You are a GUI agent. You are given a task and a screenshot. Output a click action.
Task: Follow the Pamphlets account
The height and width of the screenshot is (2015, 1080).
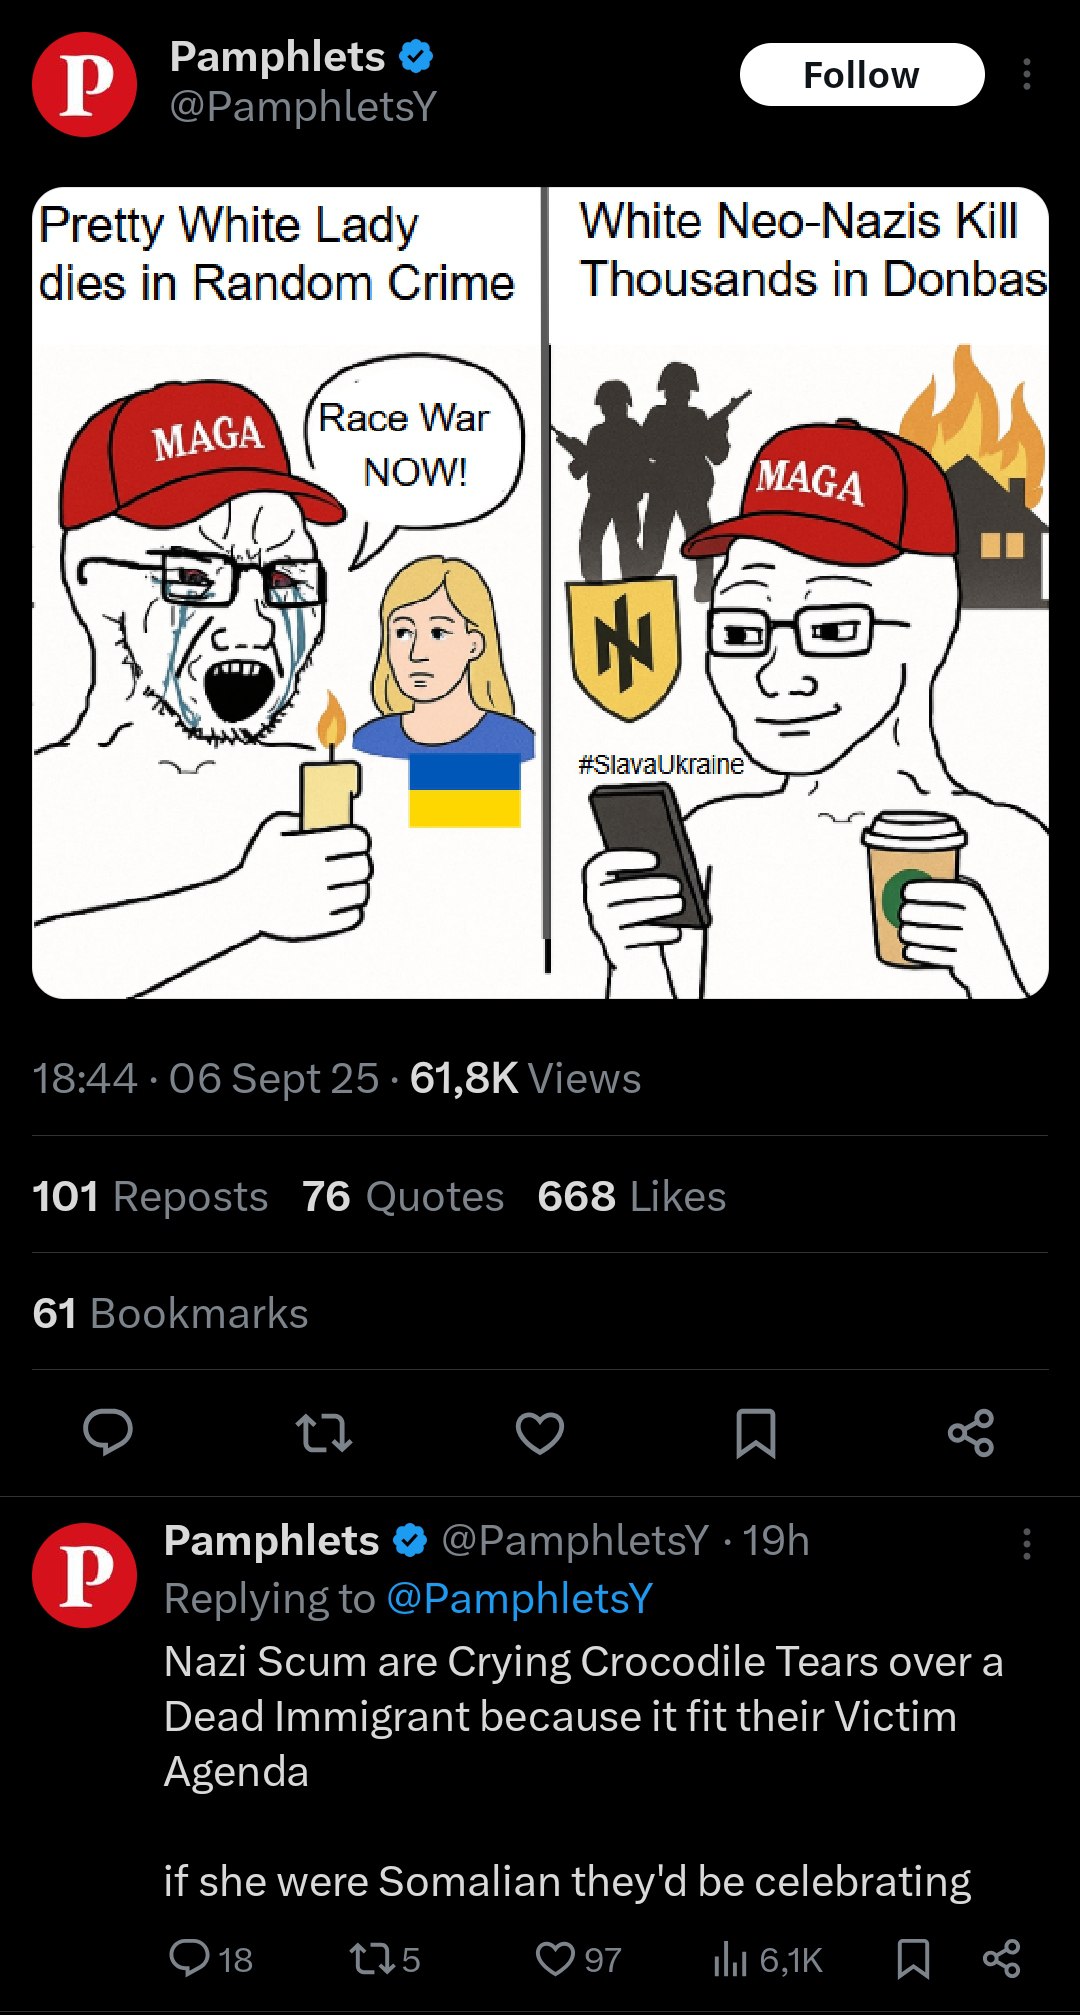click(862, 74)
